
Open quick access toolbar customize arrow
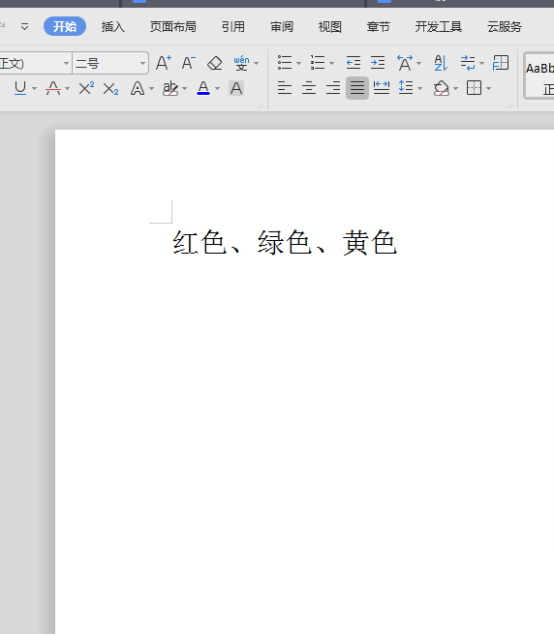tap(25, 27)
